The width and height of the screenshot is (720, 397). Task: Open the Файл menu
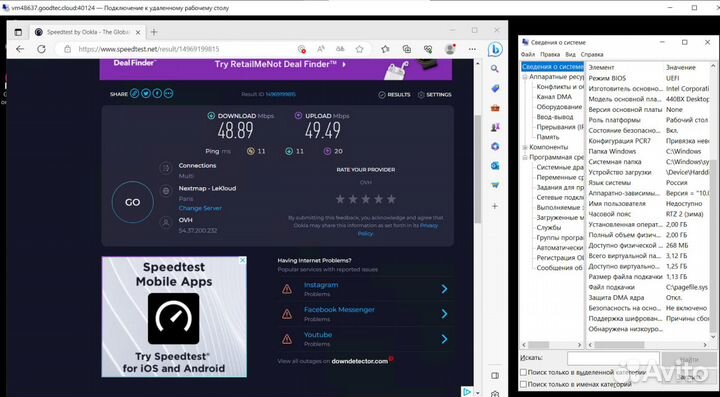point(528,54)
